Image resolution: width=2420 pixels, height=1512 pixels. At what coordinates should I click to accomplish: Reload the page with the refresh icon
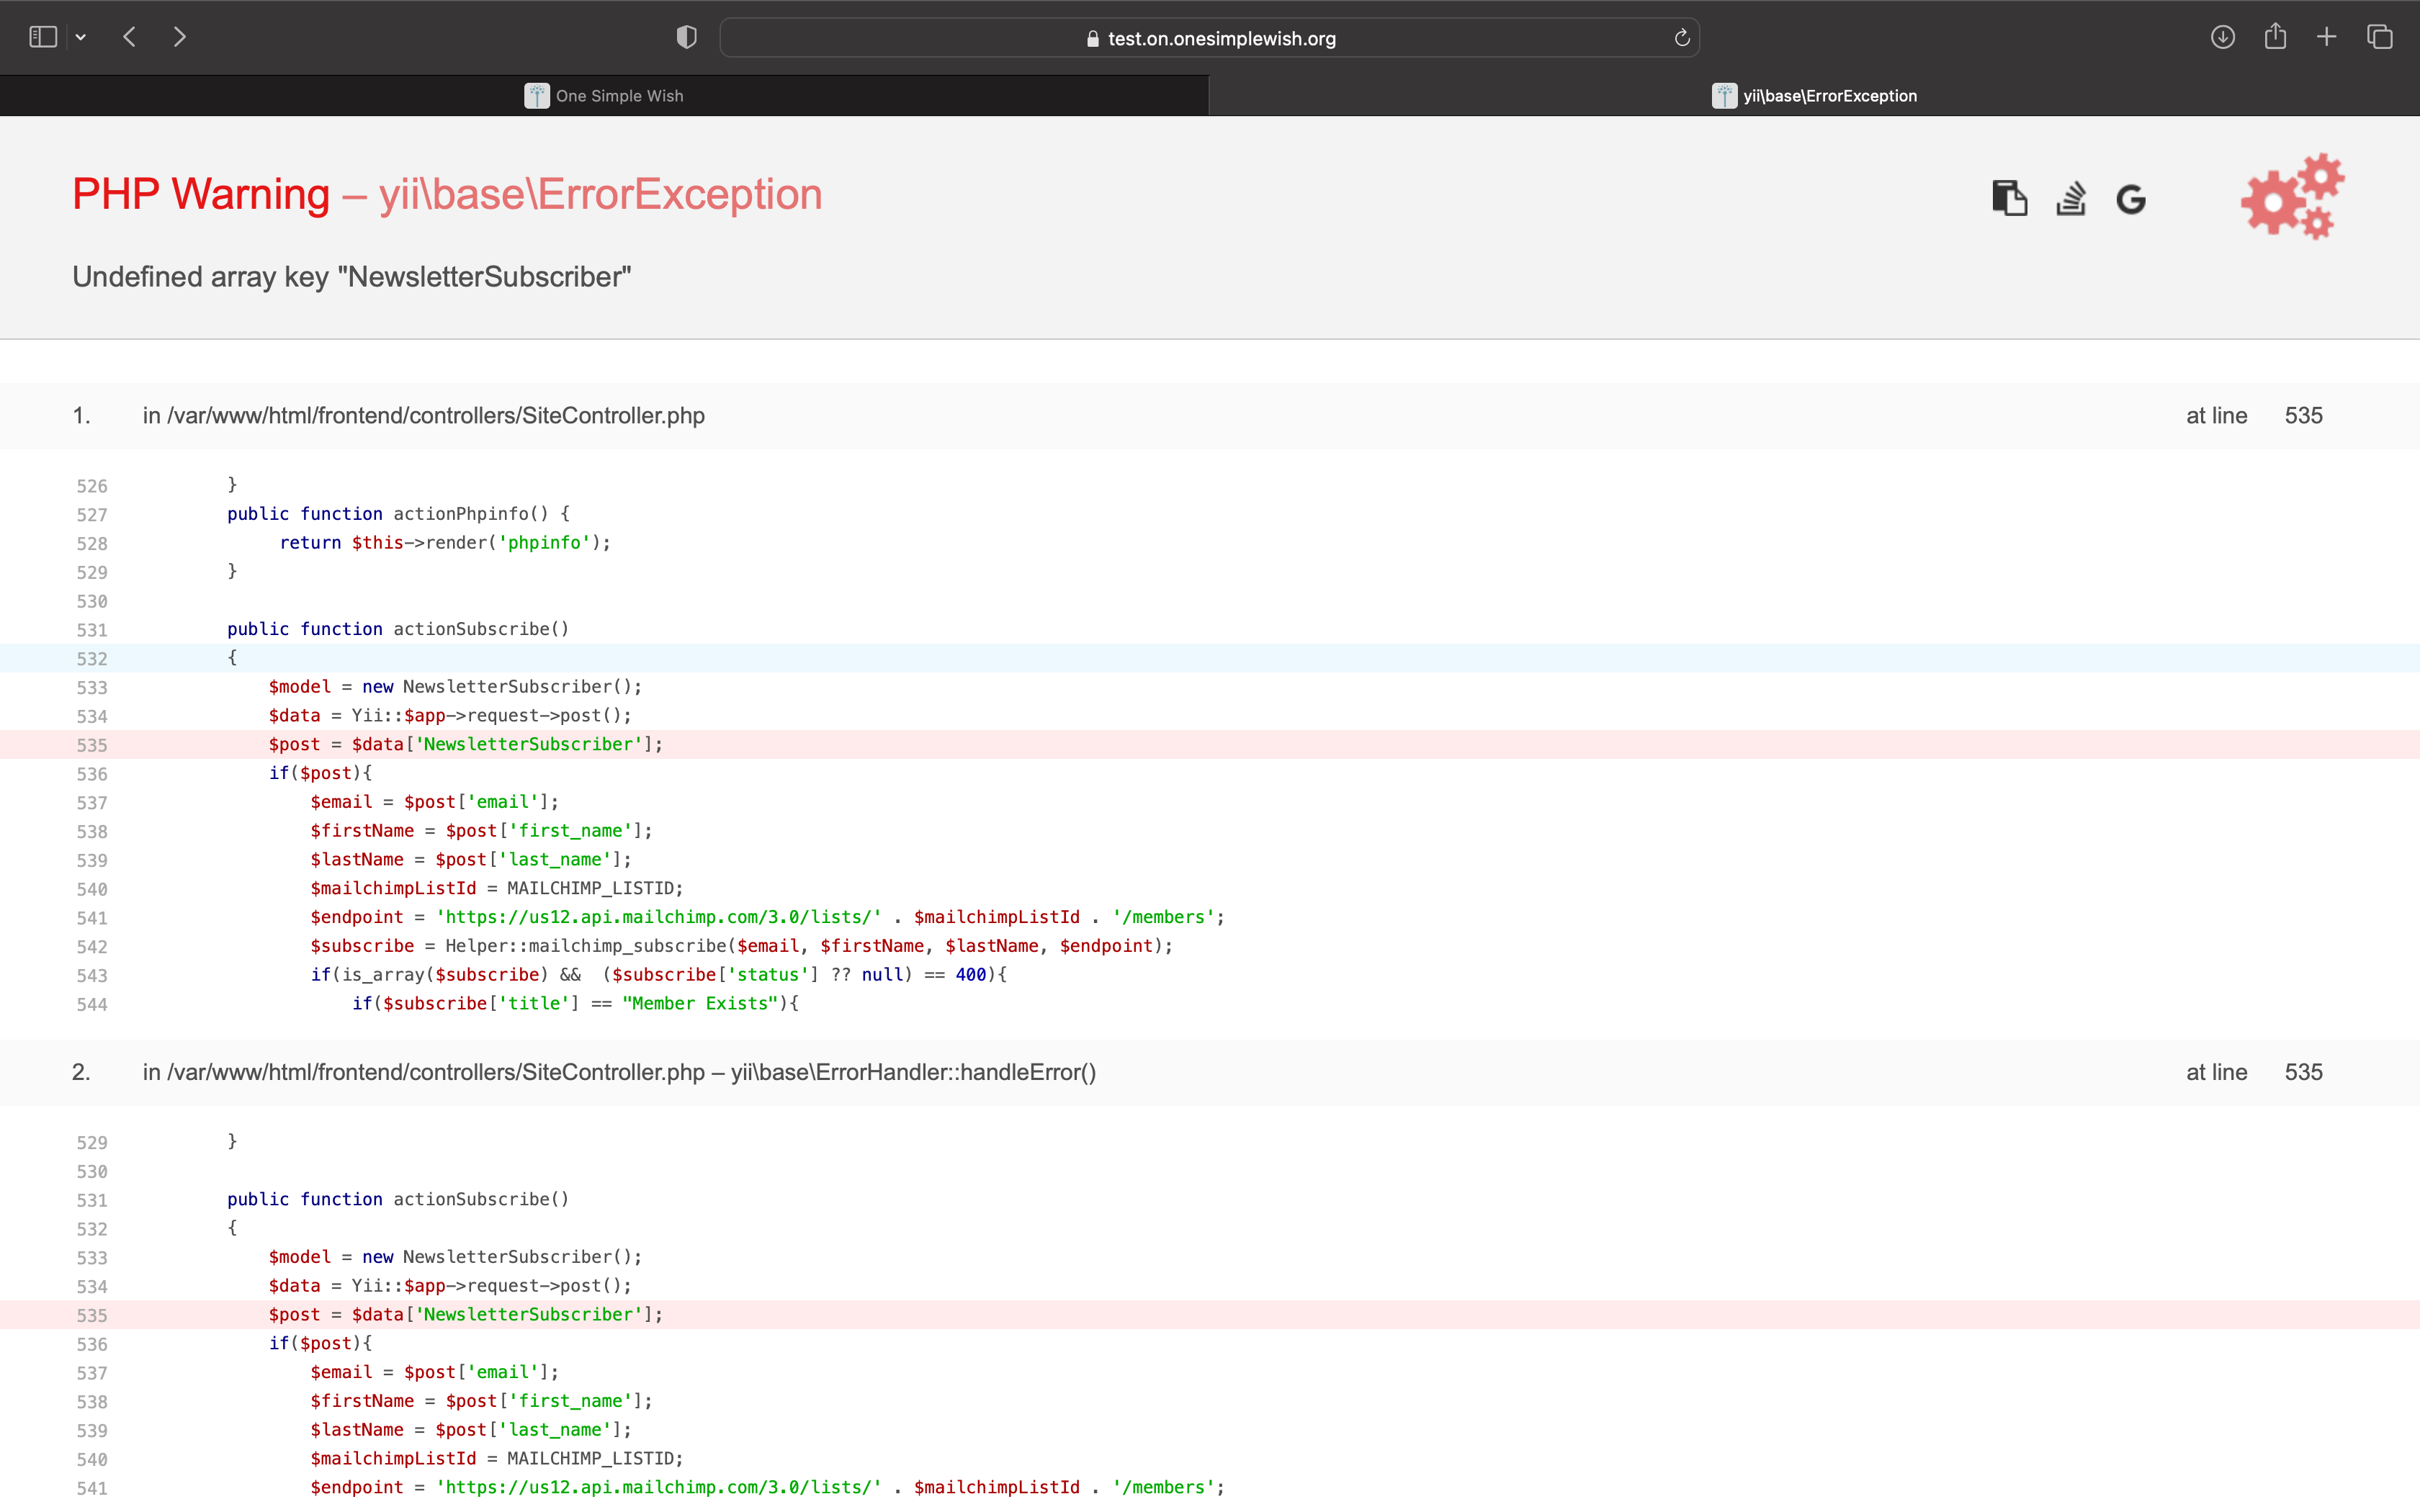coord(1682,38)
